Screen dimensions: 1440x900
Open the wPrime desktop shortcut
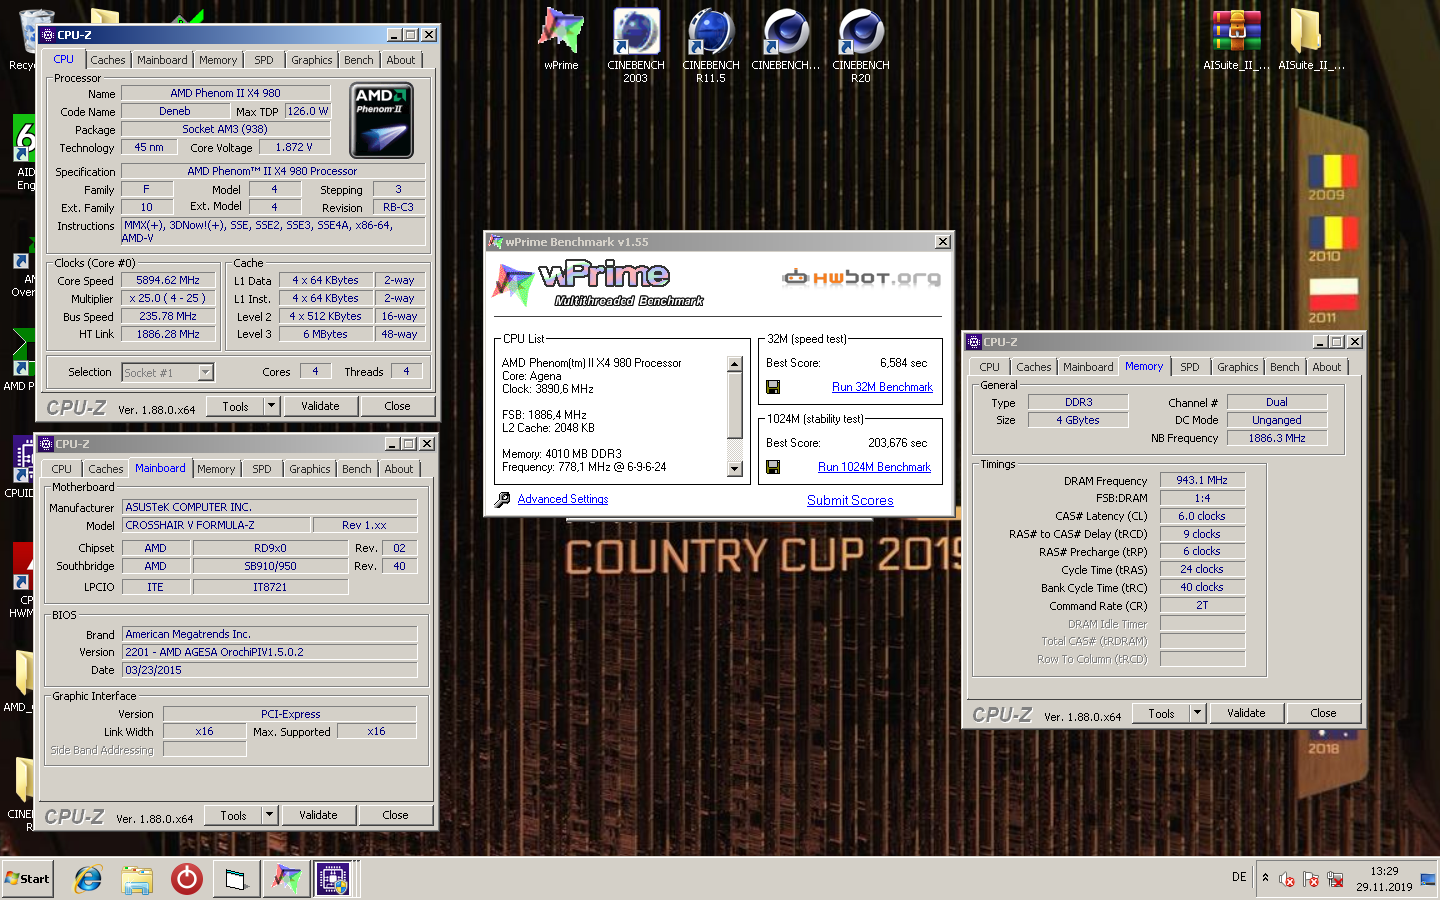tap(561, 38)
